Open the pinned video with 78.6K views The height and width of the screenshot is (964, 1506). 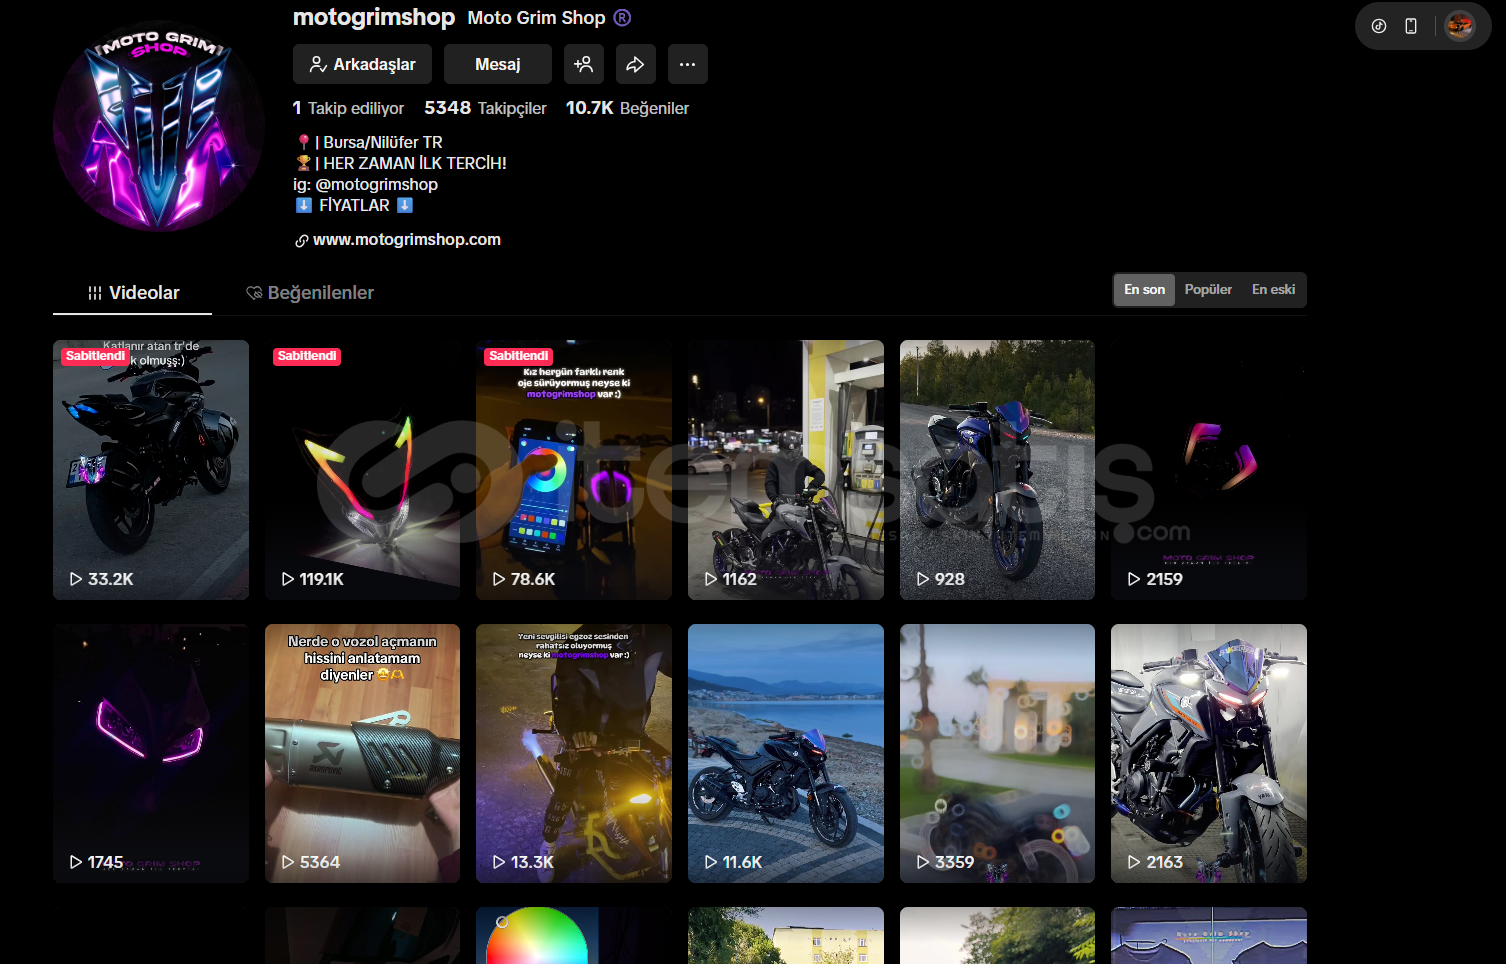pyautogui.click(x=574, y=470)
